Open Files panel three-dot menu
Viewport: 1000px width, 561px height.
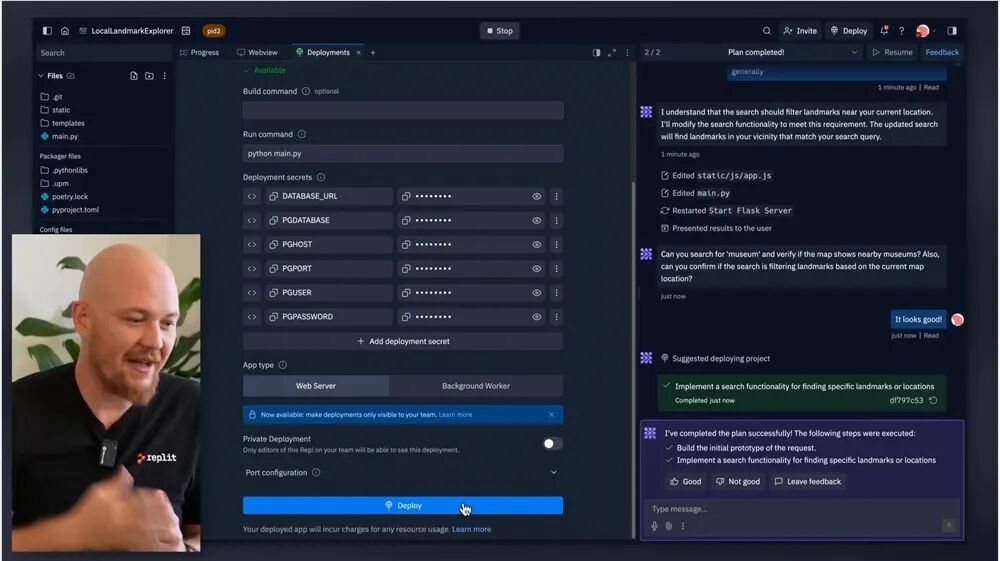click(x=165, y=76)
